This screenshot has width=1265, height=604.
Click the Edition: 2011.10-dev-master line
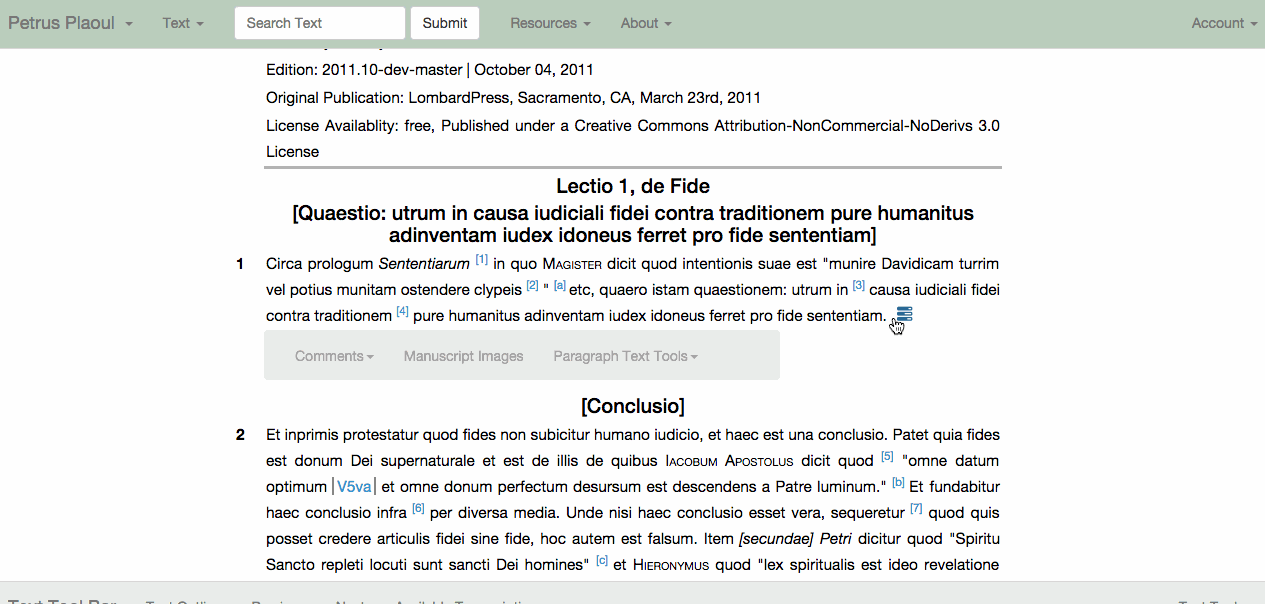pos(430,70)
